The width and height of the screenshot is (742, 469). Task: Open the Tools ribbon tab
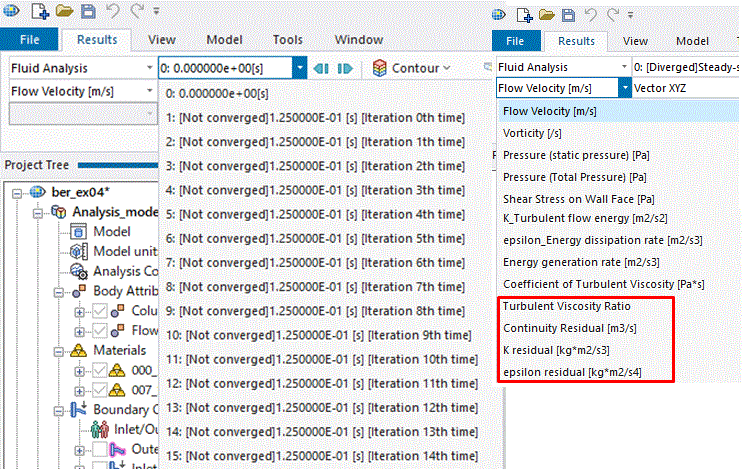[x=288, y=40]
